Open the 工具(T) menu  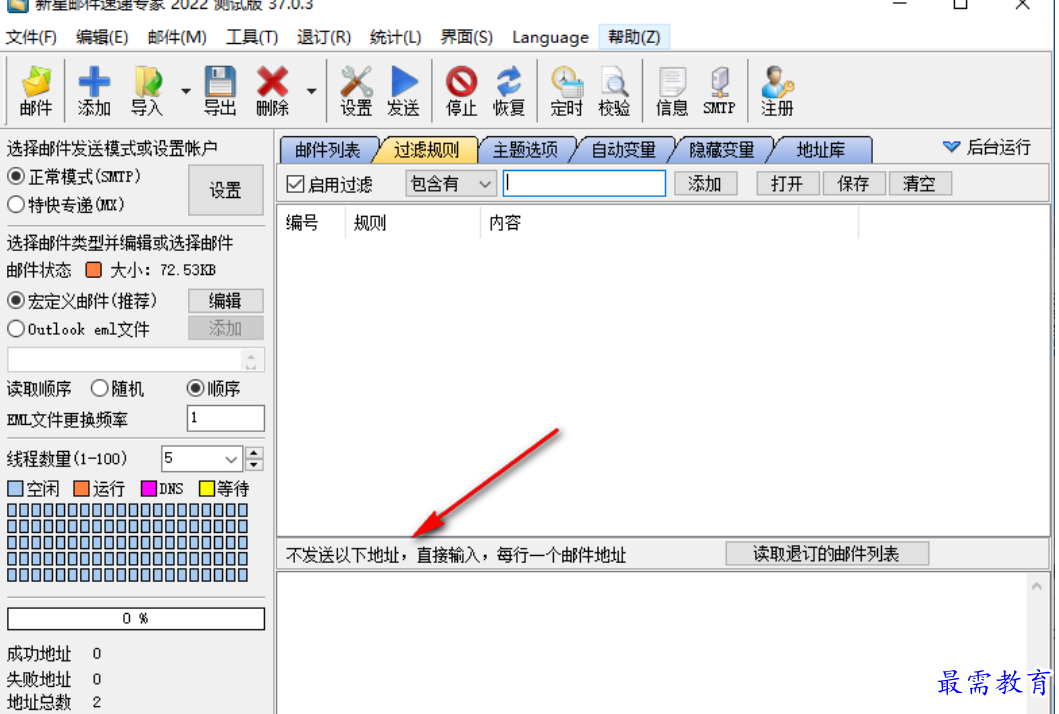(252, 37)
